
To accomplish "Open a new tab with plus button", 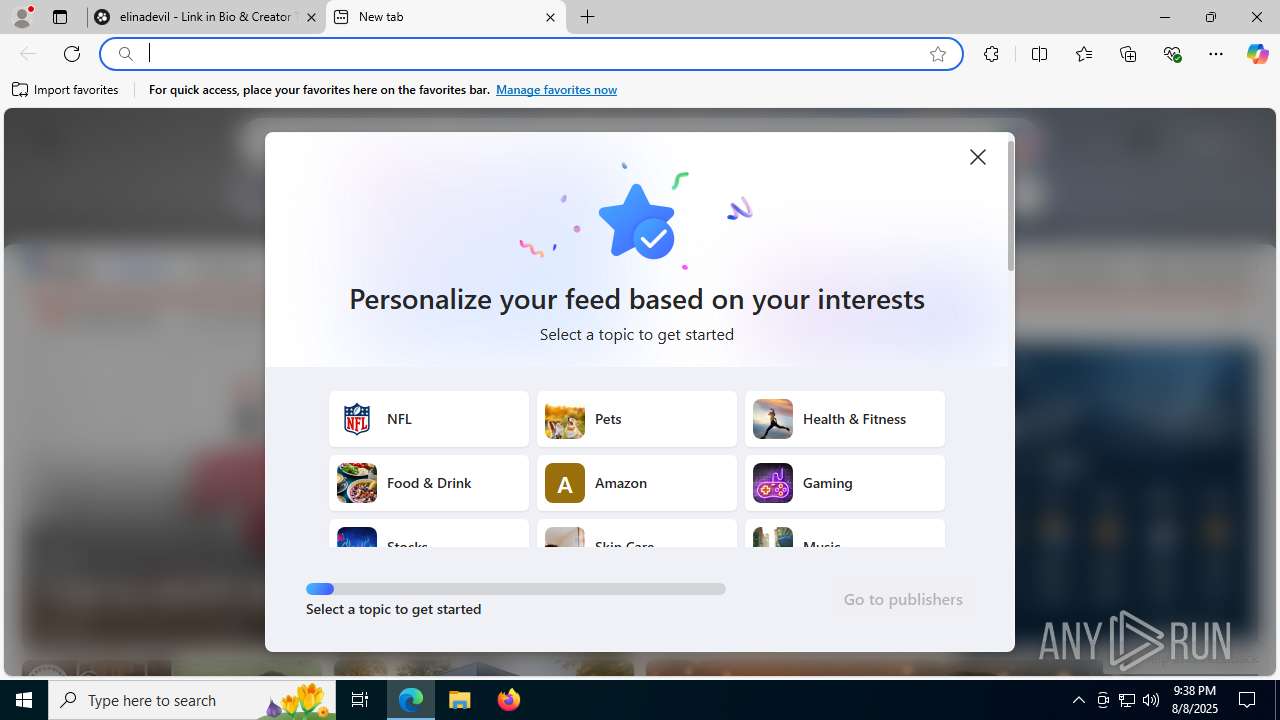I will [588, 17].
